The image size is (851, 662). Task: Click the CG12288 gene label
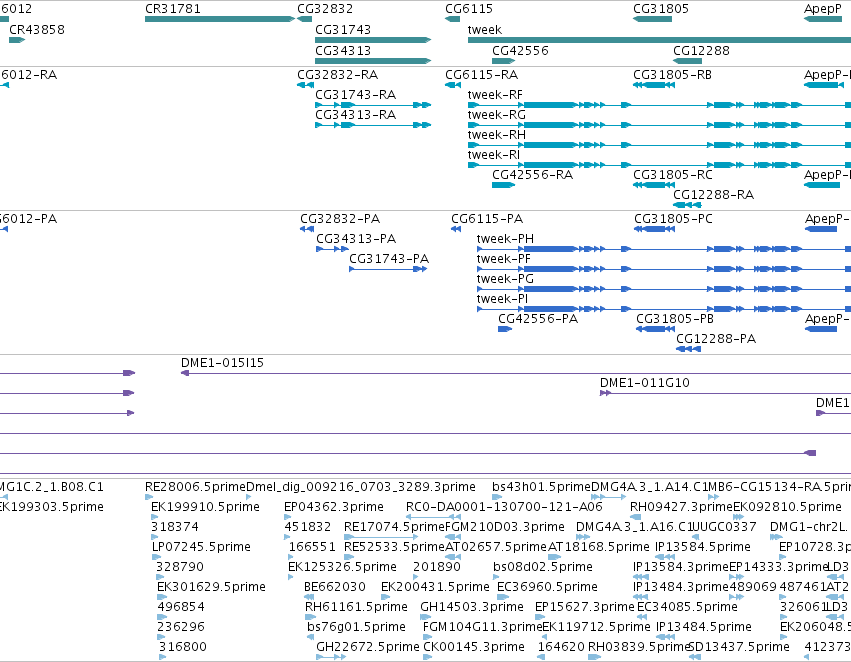(701, 50)
